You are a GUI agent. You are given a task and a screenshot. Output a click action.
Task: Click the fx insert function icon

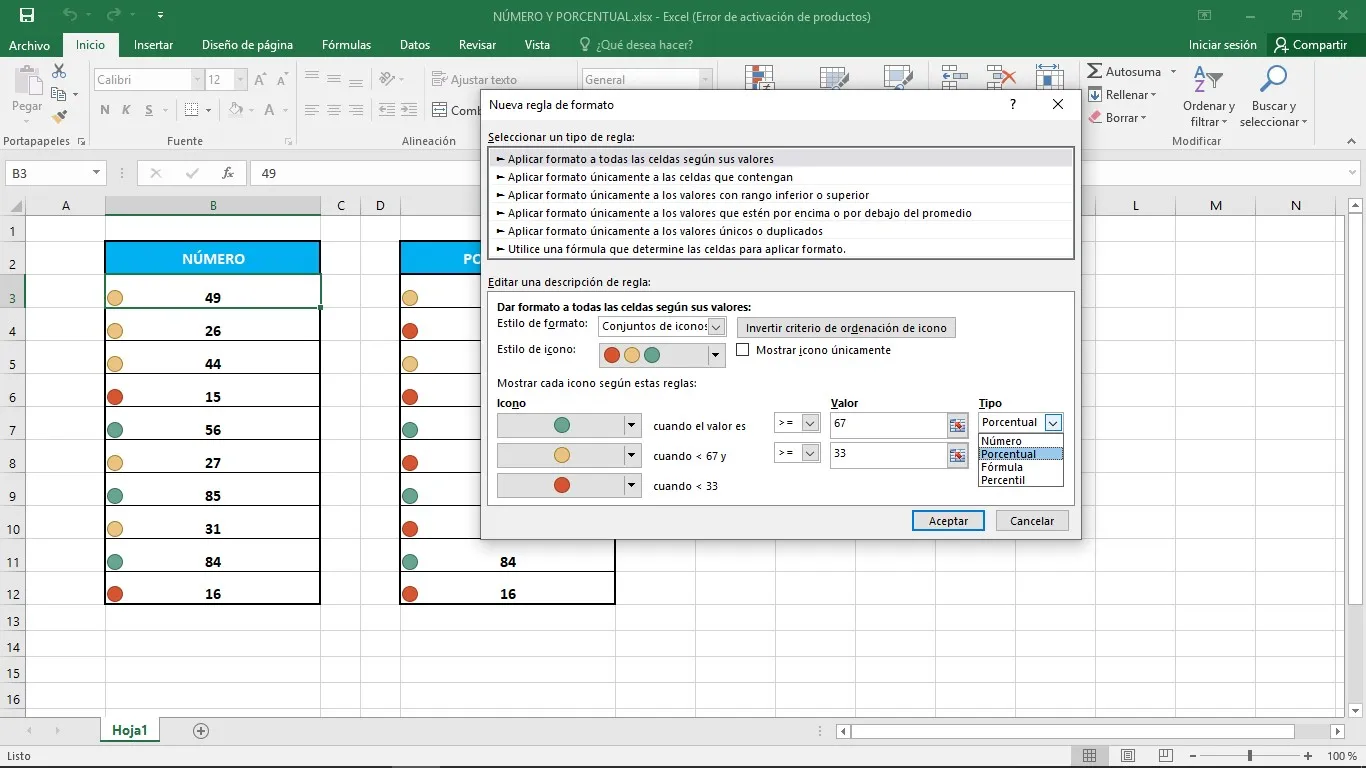tap(228, 173)
